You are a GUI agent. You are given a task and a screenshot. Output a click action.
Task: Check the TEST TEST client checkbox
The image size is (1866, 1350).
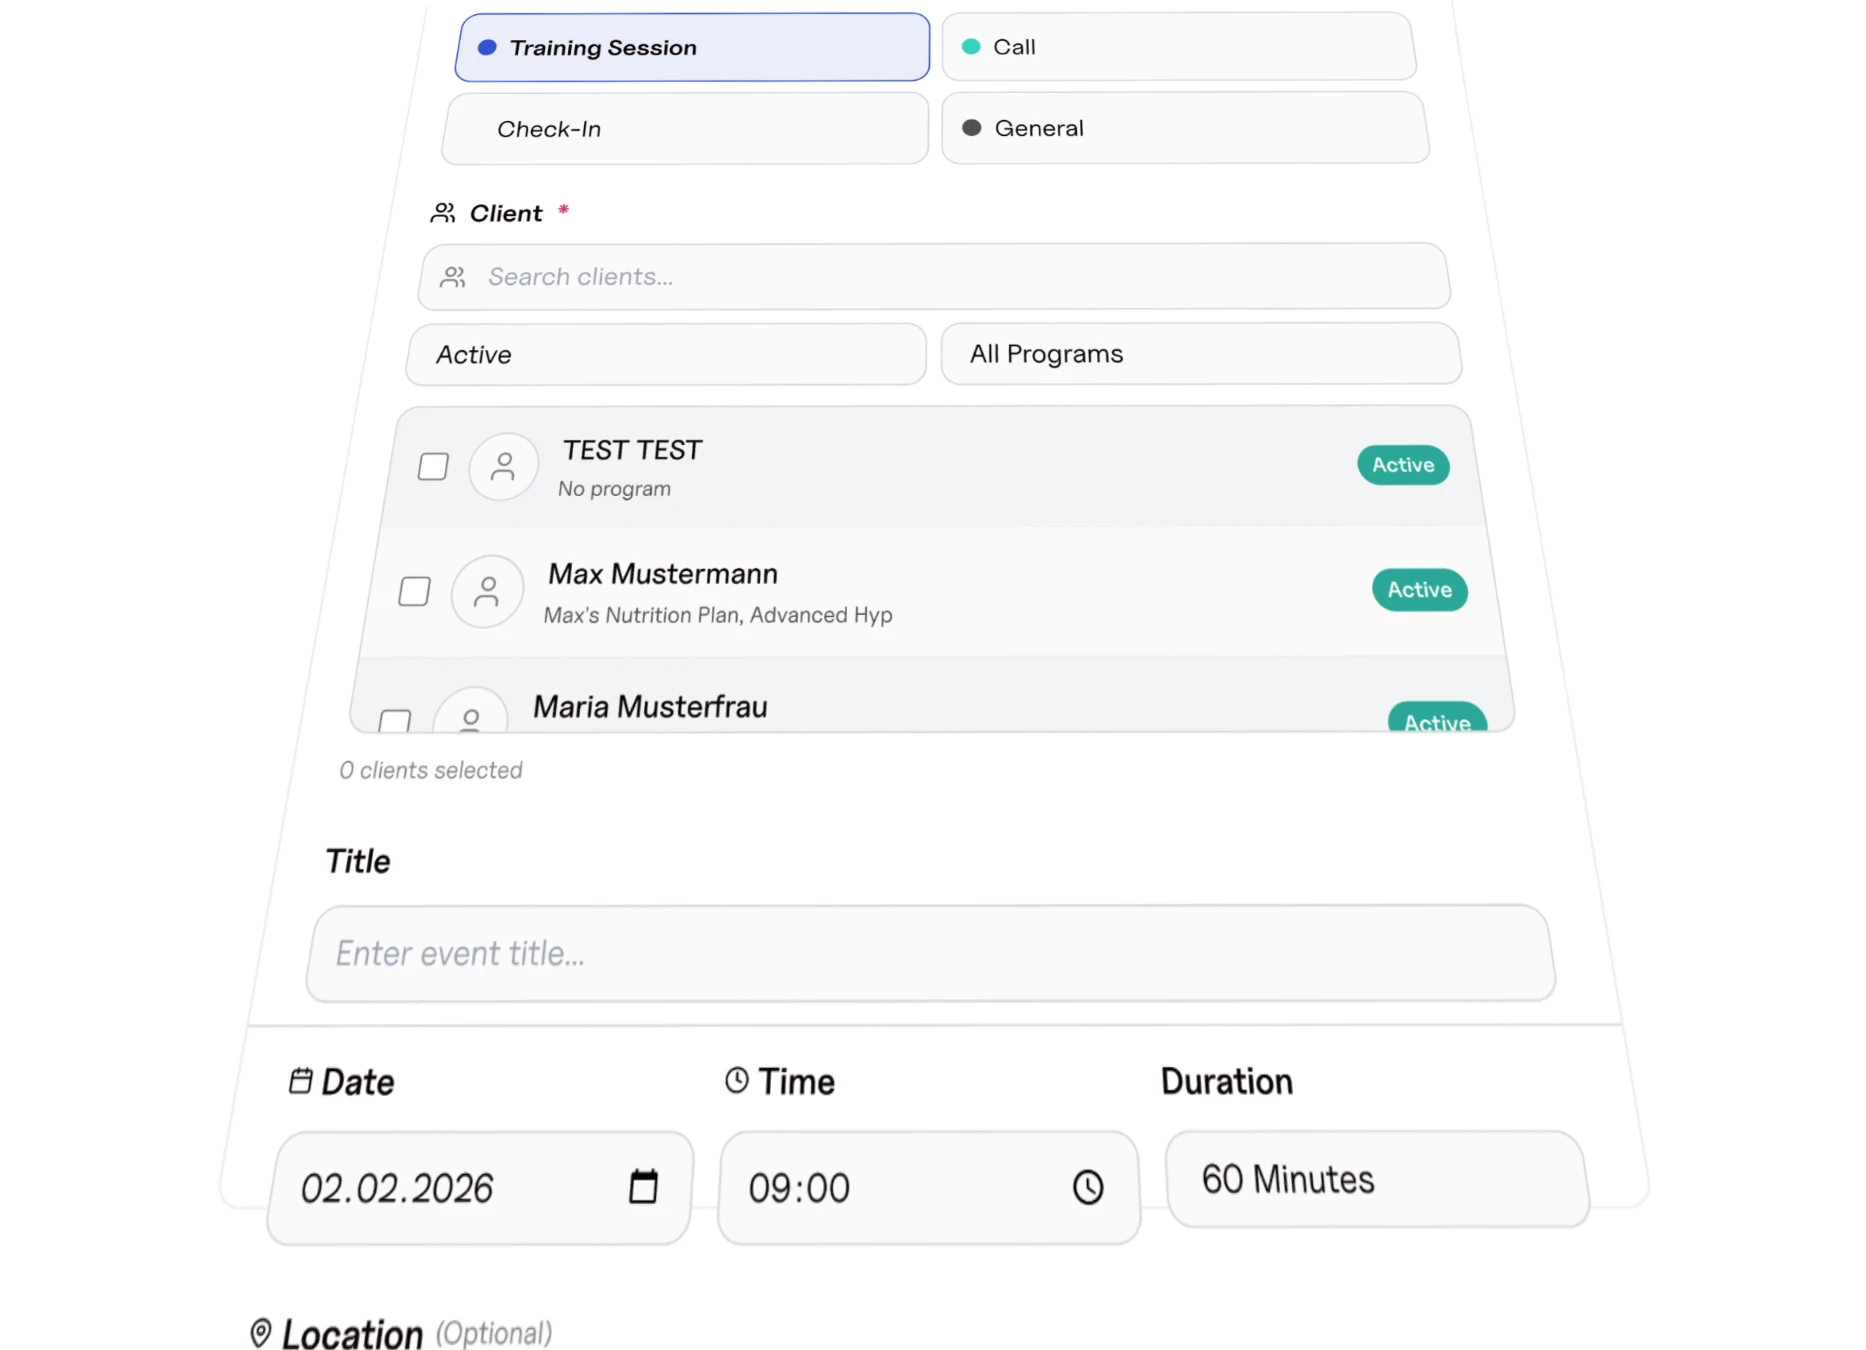(433, 467)
